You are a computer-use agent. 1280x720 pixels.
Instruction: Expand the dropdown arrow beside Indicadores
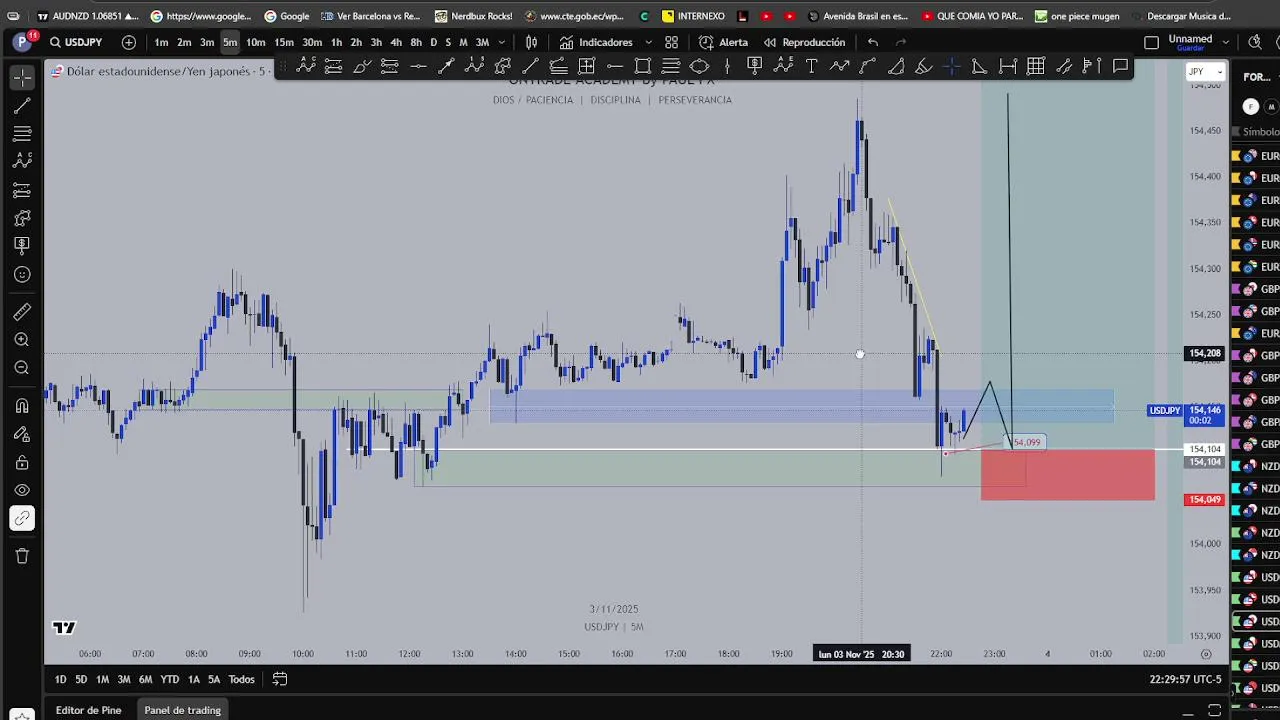(648, 42)
